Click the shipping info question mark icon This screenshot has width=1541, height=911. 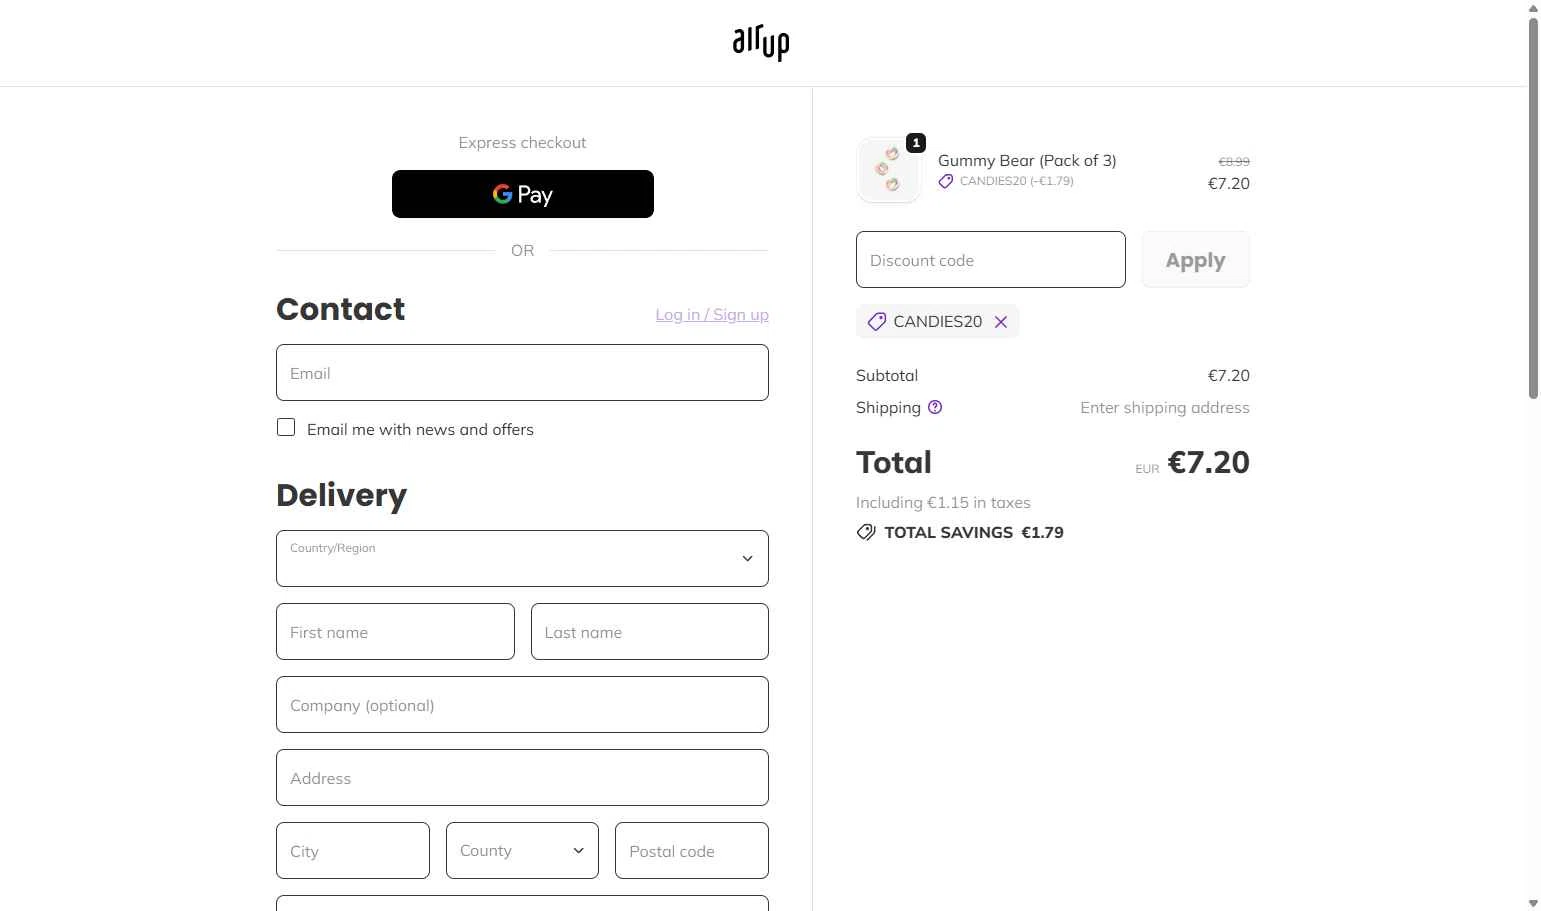pyautogui.click(x=935, y=407)
